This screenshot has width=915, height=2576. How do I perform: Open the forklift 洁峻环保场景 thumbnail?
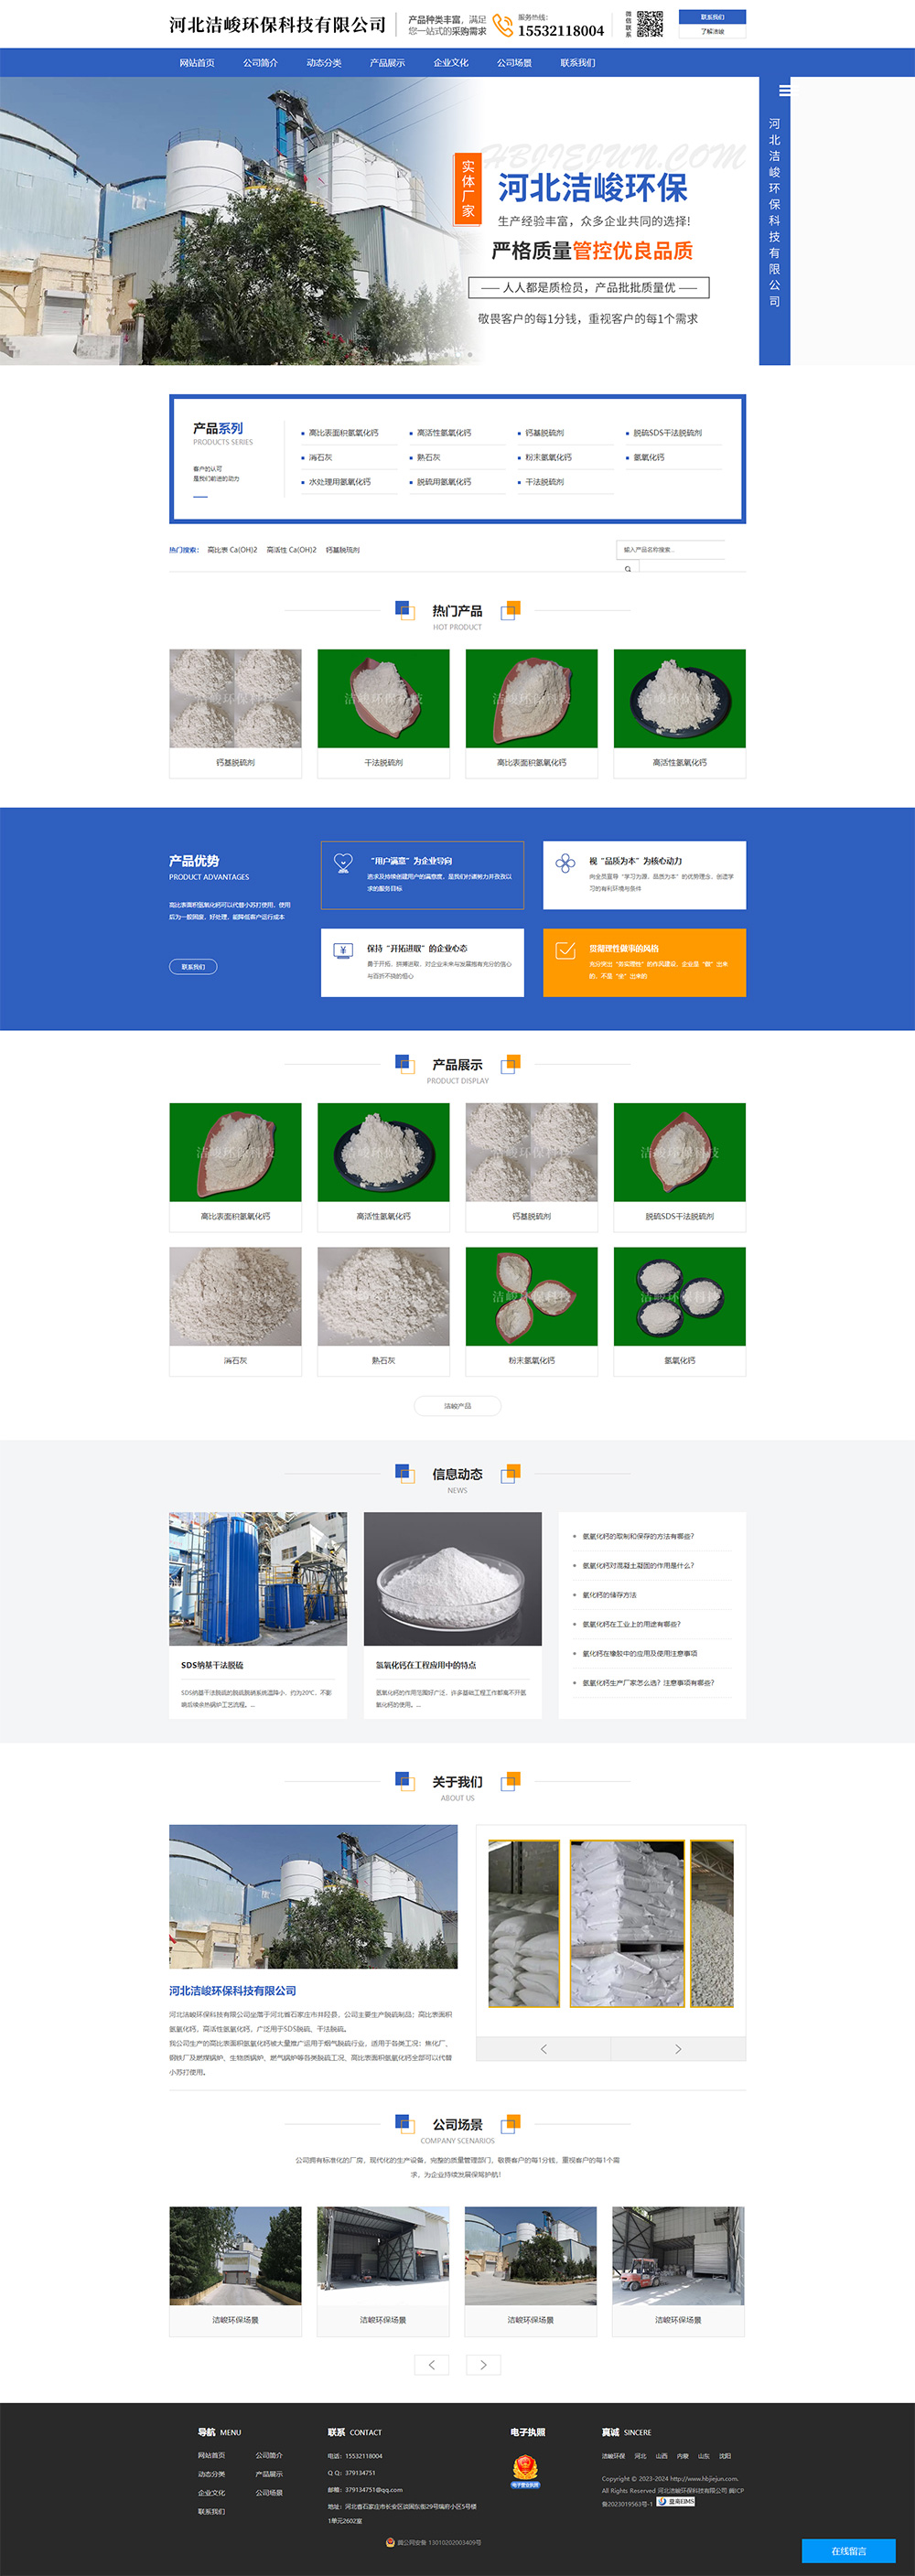pyautogui.click(x=678, y=2256)
